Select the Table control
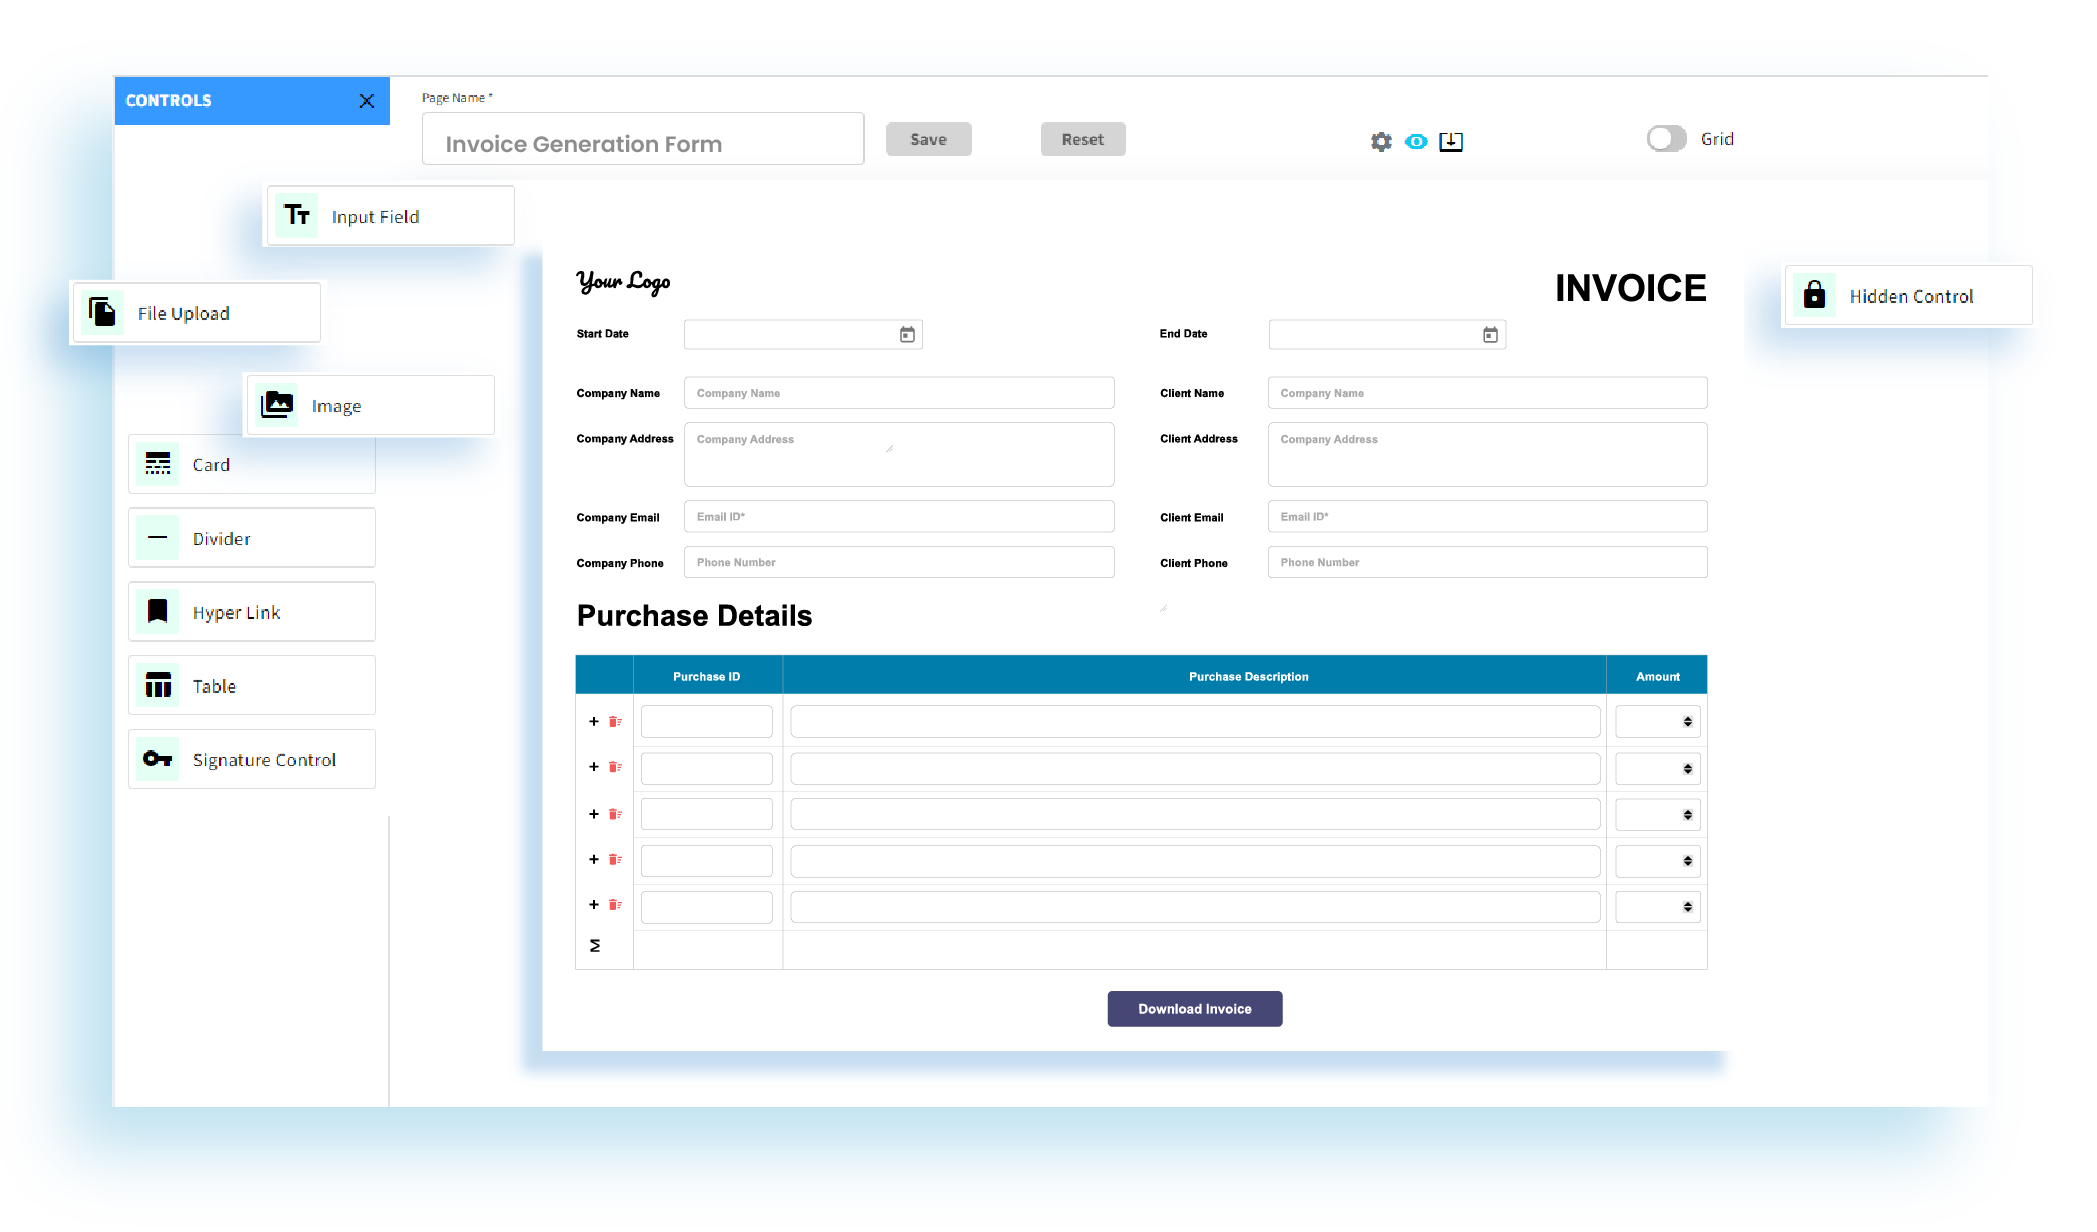The height and width of the screenshot is (1232, 2097). point(252,686)
